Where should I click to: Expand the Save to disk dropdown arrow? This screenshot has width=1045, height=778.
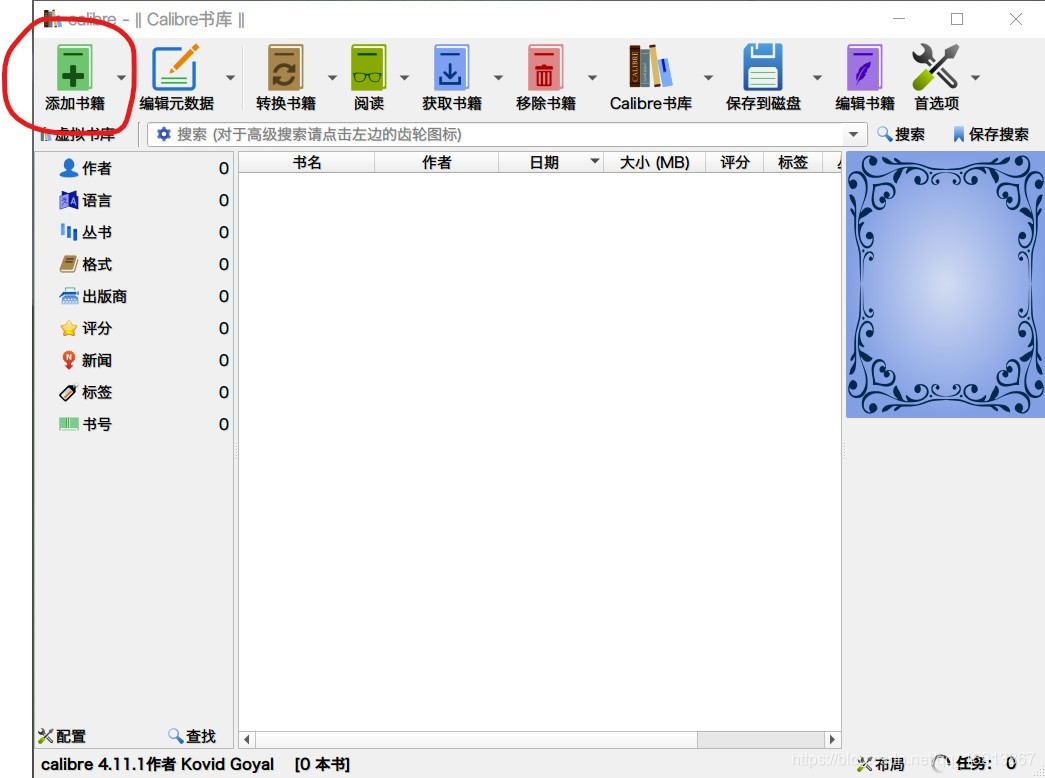[817, 77]
